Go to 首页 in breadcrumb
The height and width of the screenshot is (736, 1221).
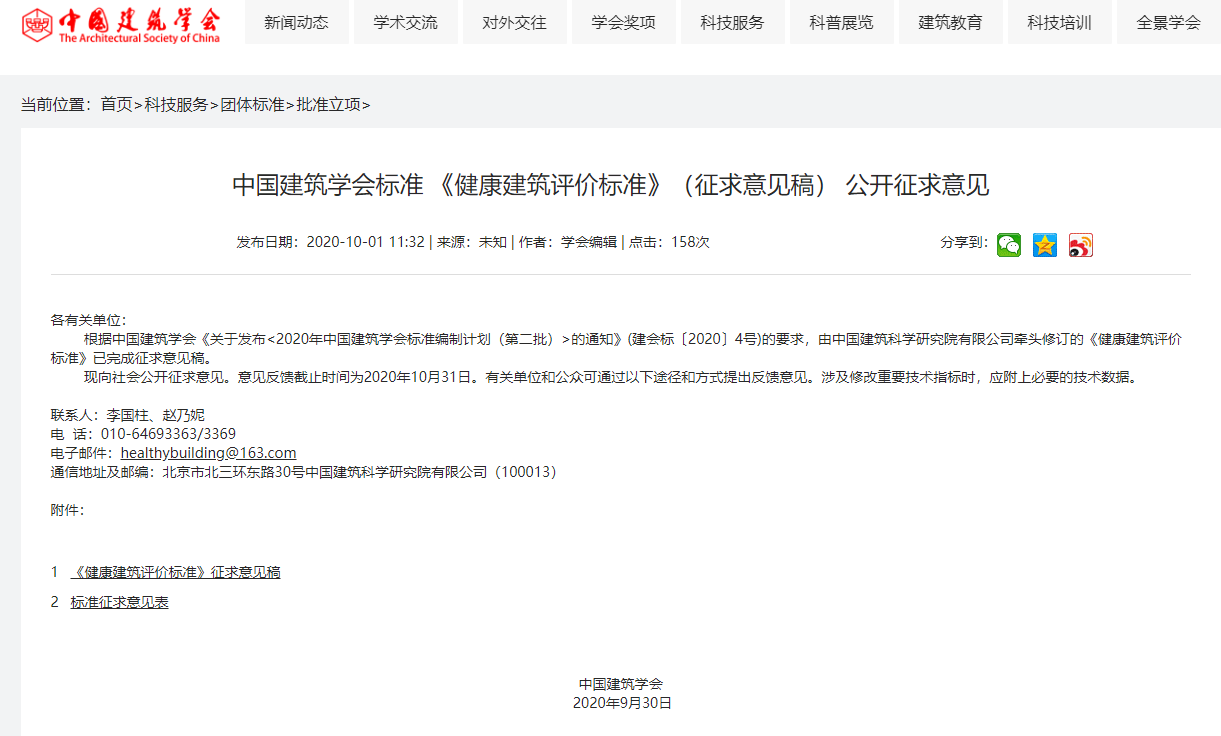pos(116,104)
